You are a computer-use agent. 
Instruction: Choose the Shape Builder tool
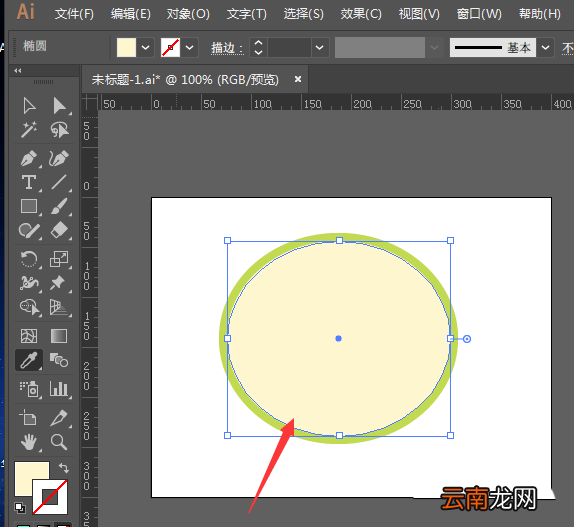click(30, 307)
